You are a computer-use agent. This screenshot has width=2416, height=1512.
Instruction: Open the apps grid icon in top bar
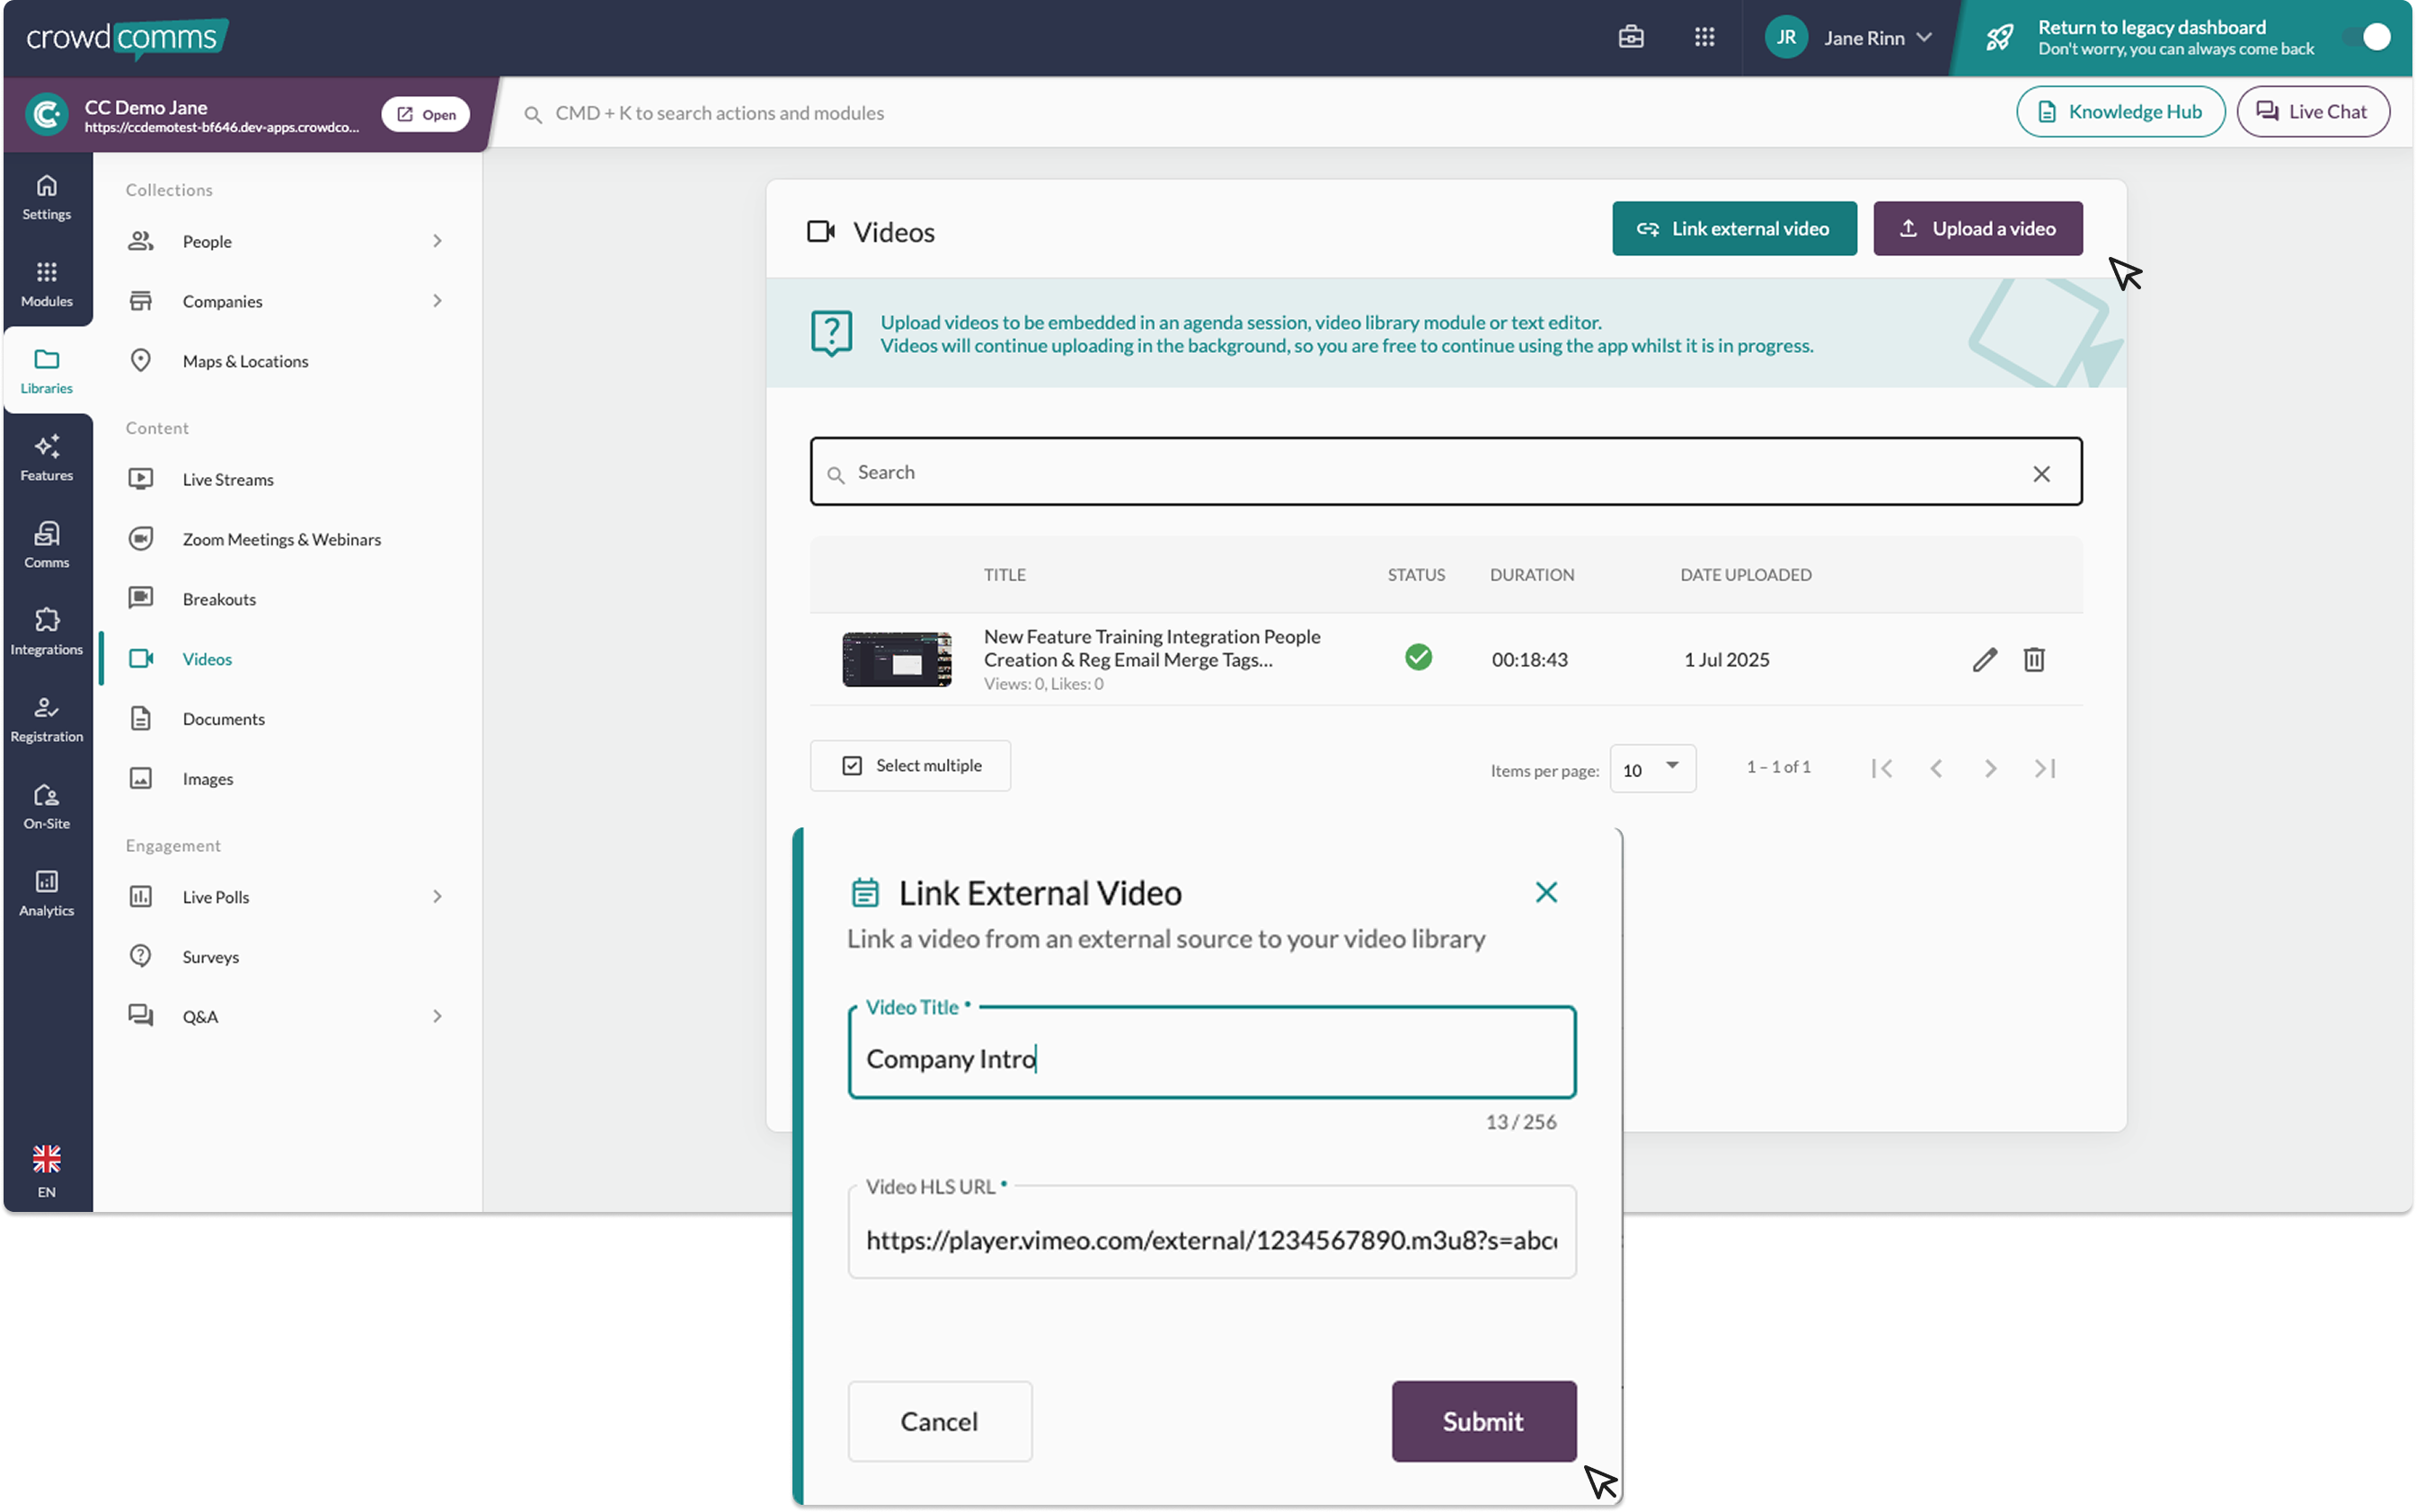(1705, 37)
